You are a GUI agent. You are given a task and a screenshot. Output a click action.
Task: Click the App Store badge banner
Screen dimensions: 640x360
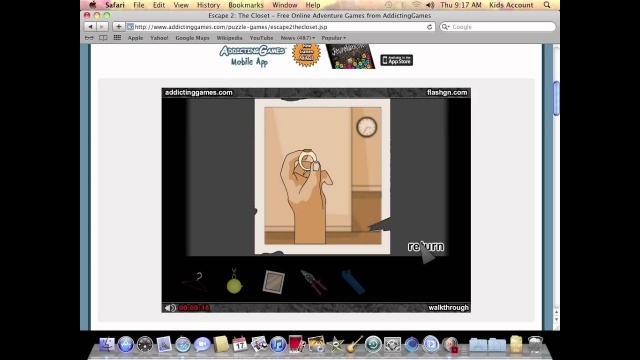[396, 60]
